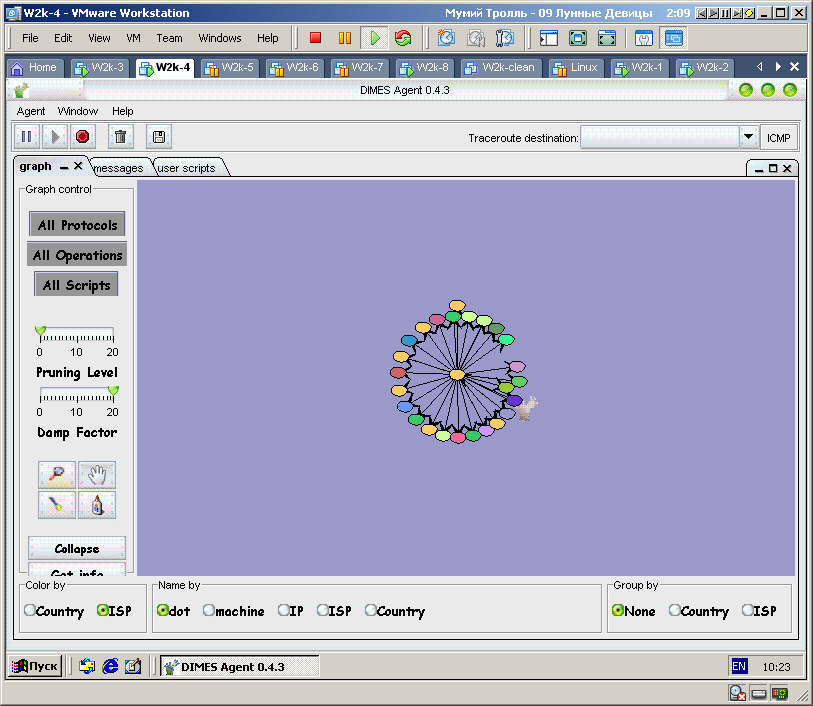Image resolution: width=813 pixels, height=706 pixels.
Task: Open VMware VM menu
Action: coord(133,38)
